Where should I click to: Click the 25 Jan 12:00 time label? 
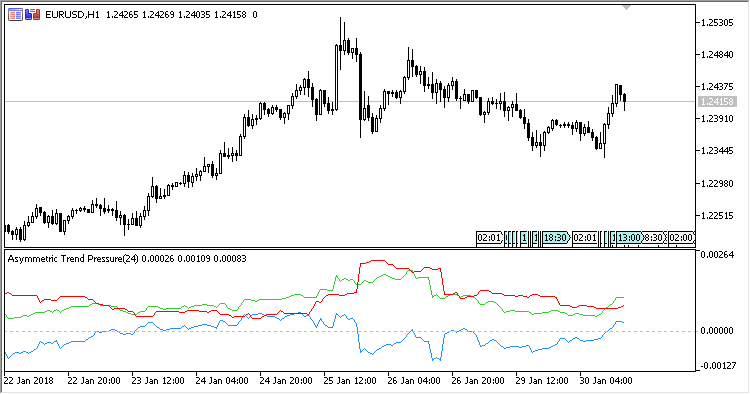click(x=350, y=381)
